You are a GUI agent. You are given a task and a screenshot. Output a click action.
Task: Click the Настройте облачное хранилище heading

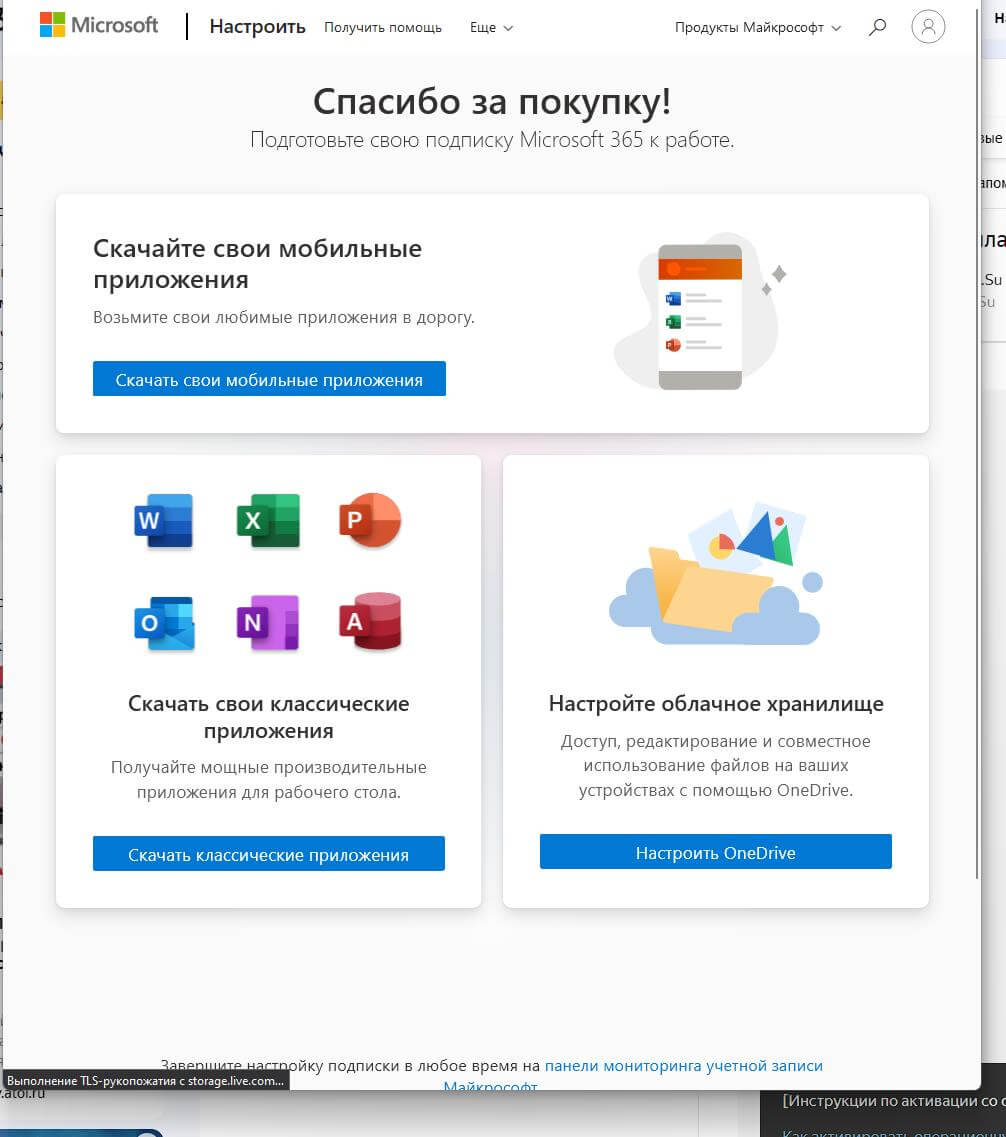(x=716, y=703)
